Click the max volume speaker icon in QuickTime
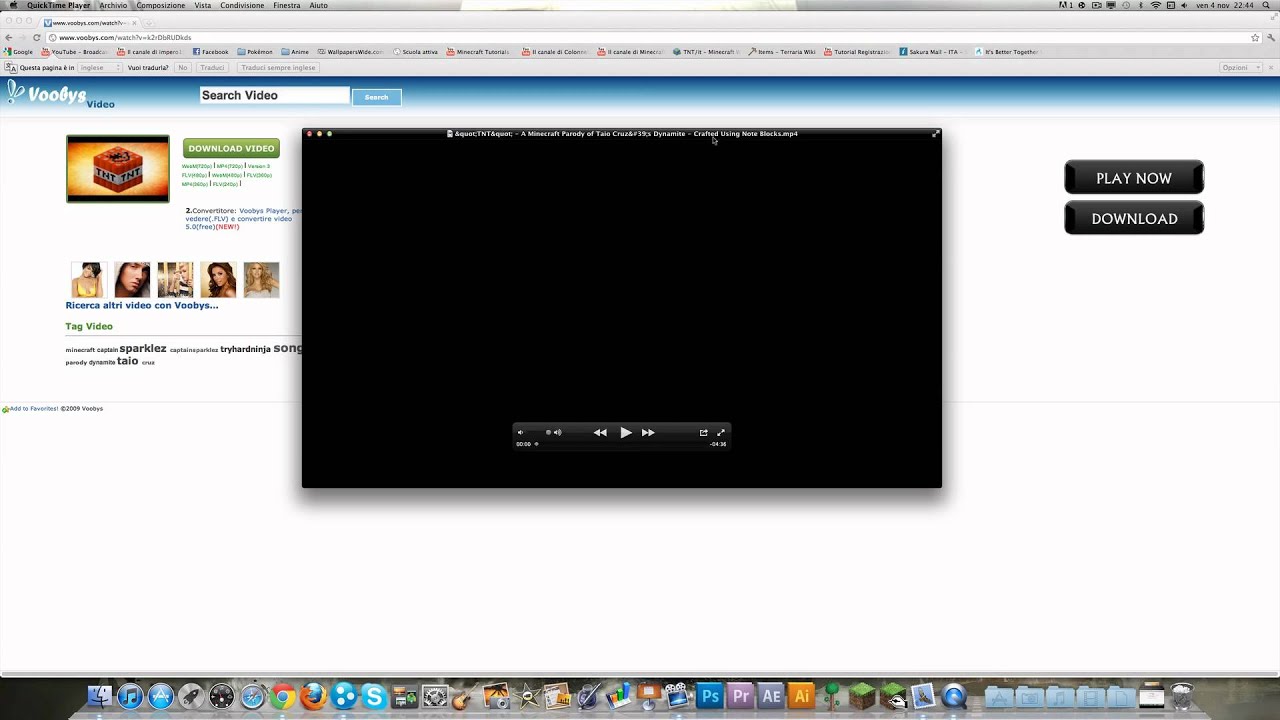The width and height of the screenshot is (1280, 720). click(558, 433)
